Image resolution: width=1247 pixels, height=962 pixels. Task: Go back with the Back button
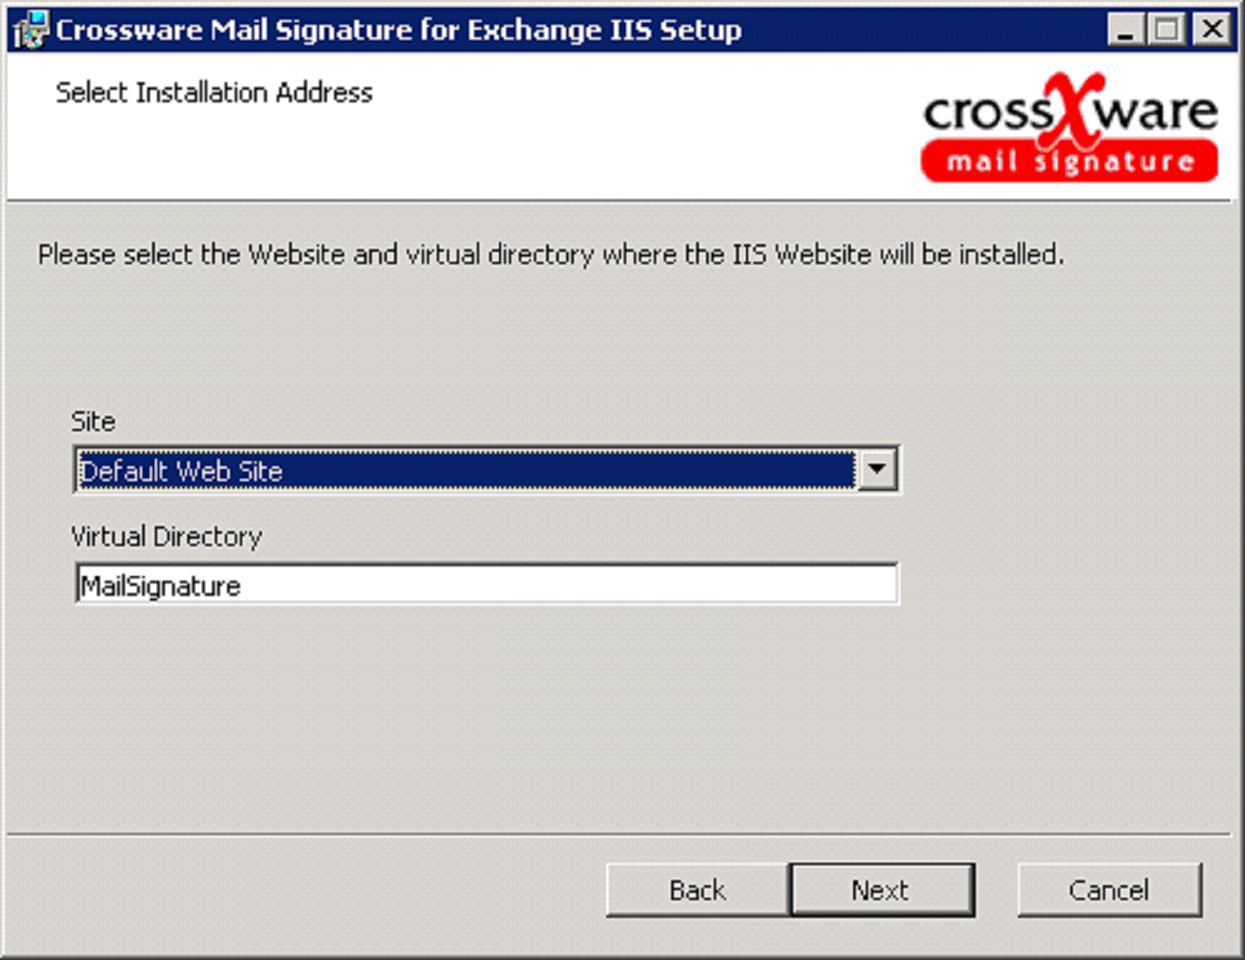click(x=697, y=890)
